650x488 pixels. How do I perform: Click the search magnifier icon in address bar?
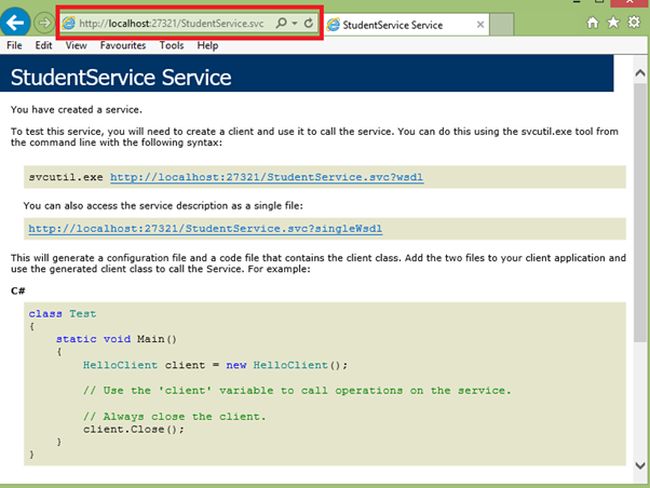coord(281,23)
